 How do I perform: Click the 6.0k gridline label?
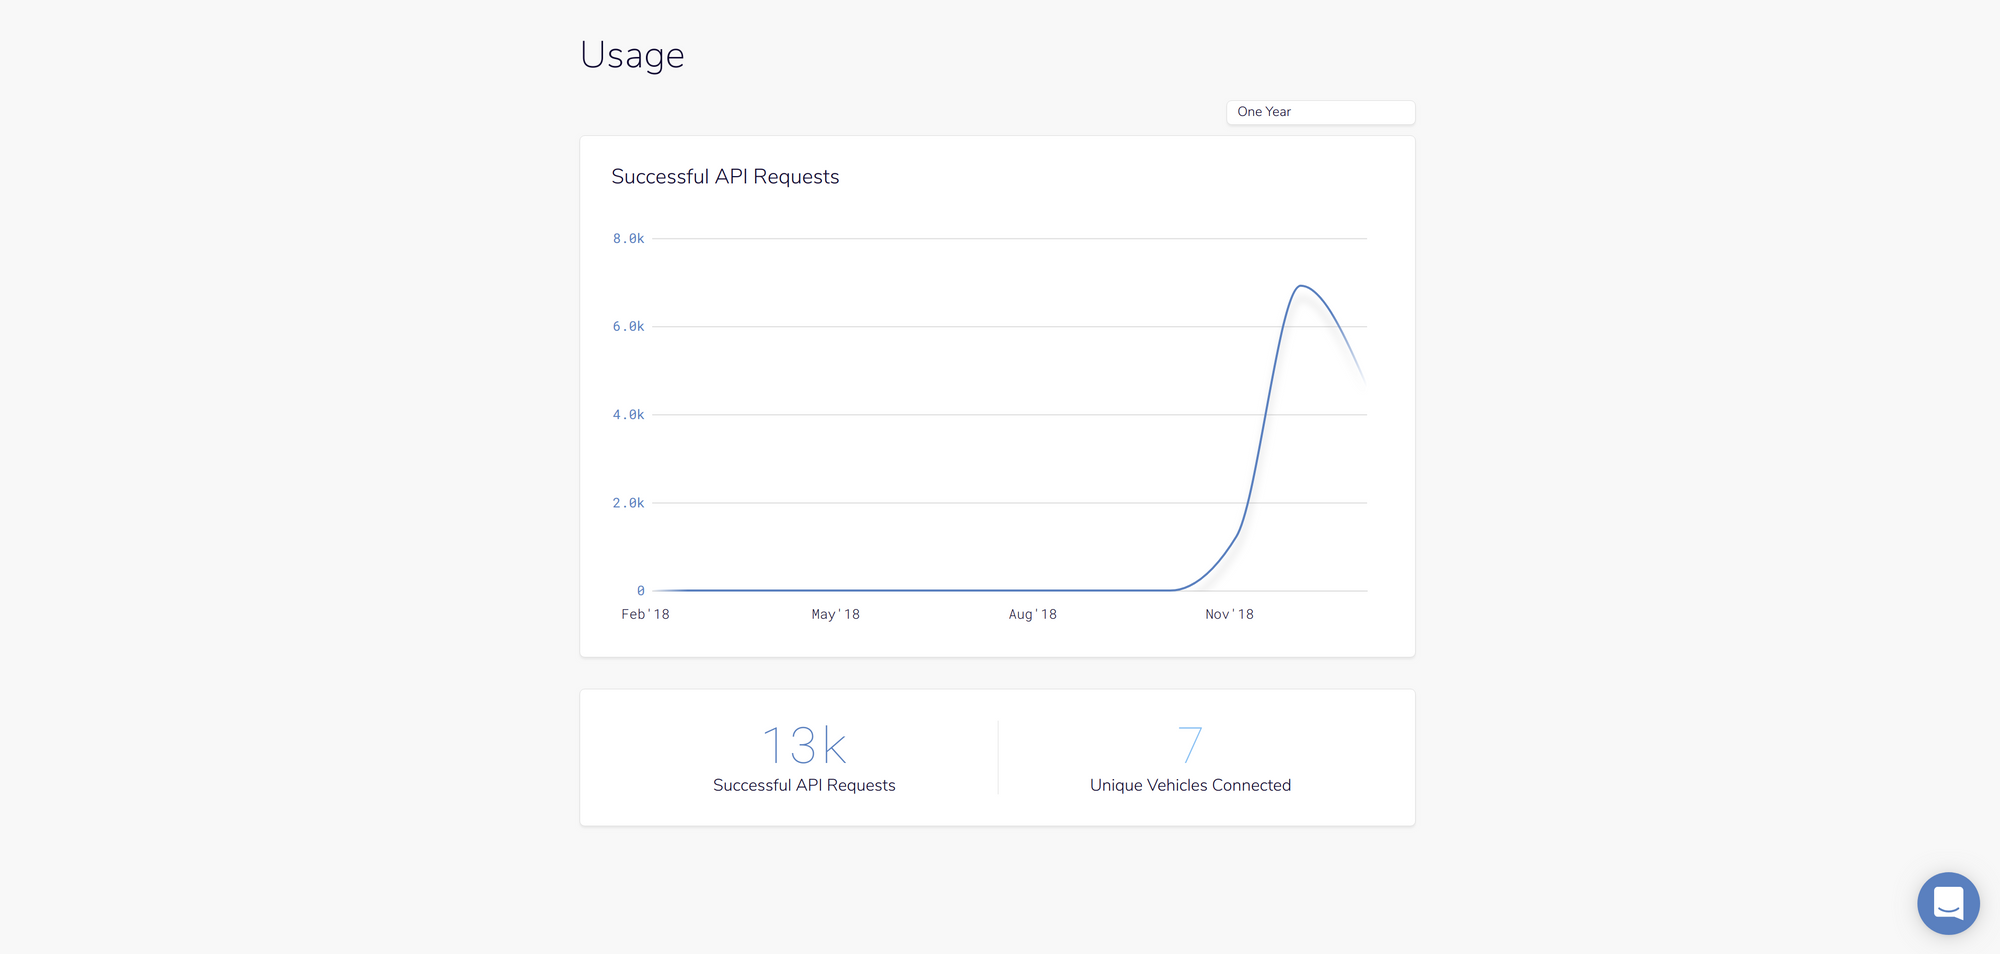tap(629, 326)
